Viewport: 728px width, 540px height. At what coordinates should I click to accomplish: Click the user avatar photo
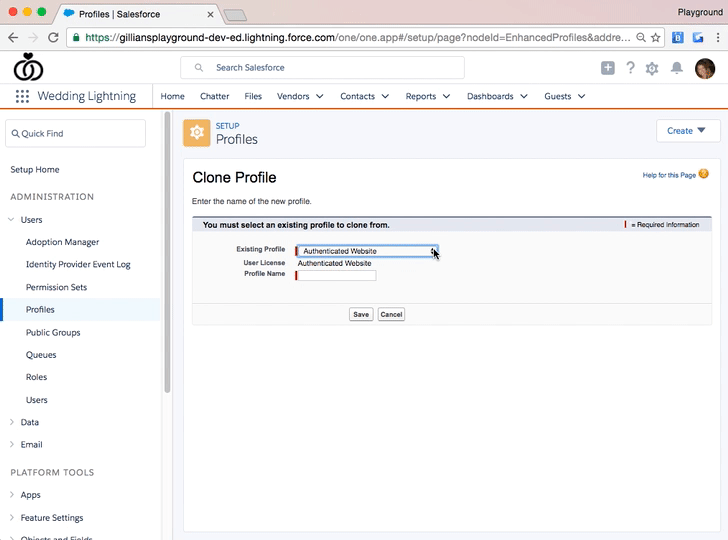(705, 69)
